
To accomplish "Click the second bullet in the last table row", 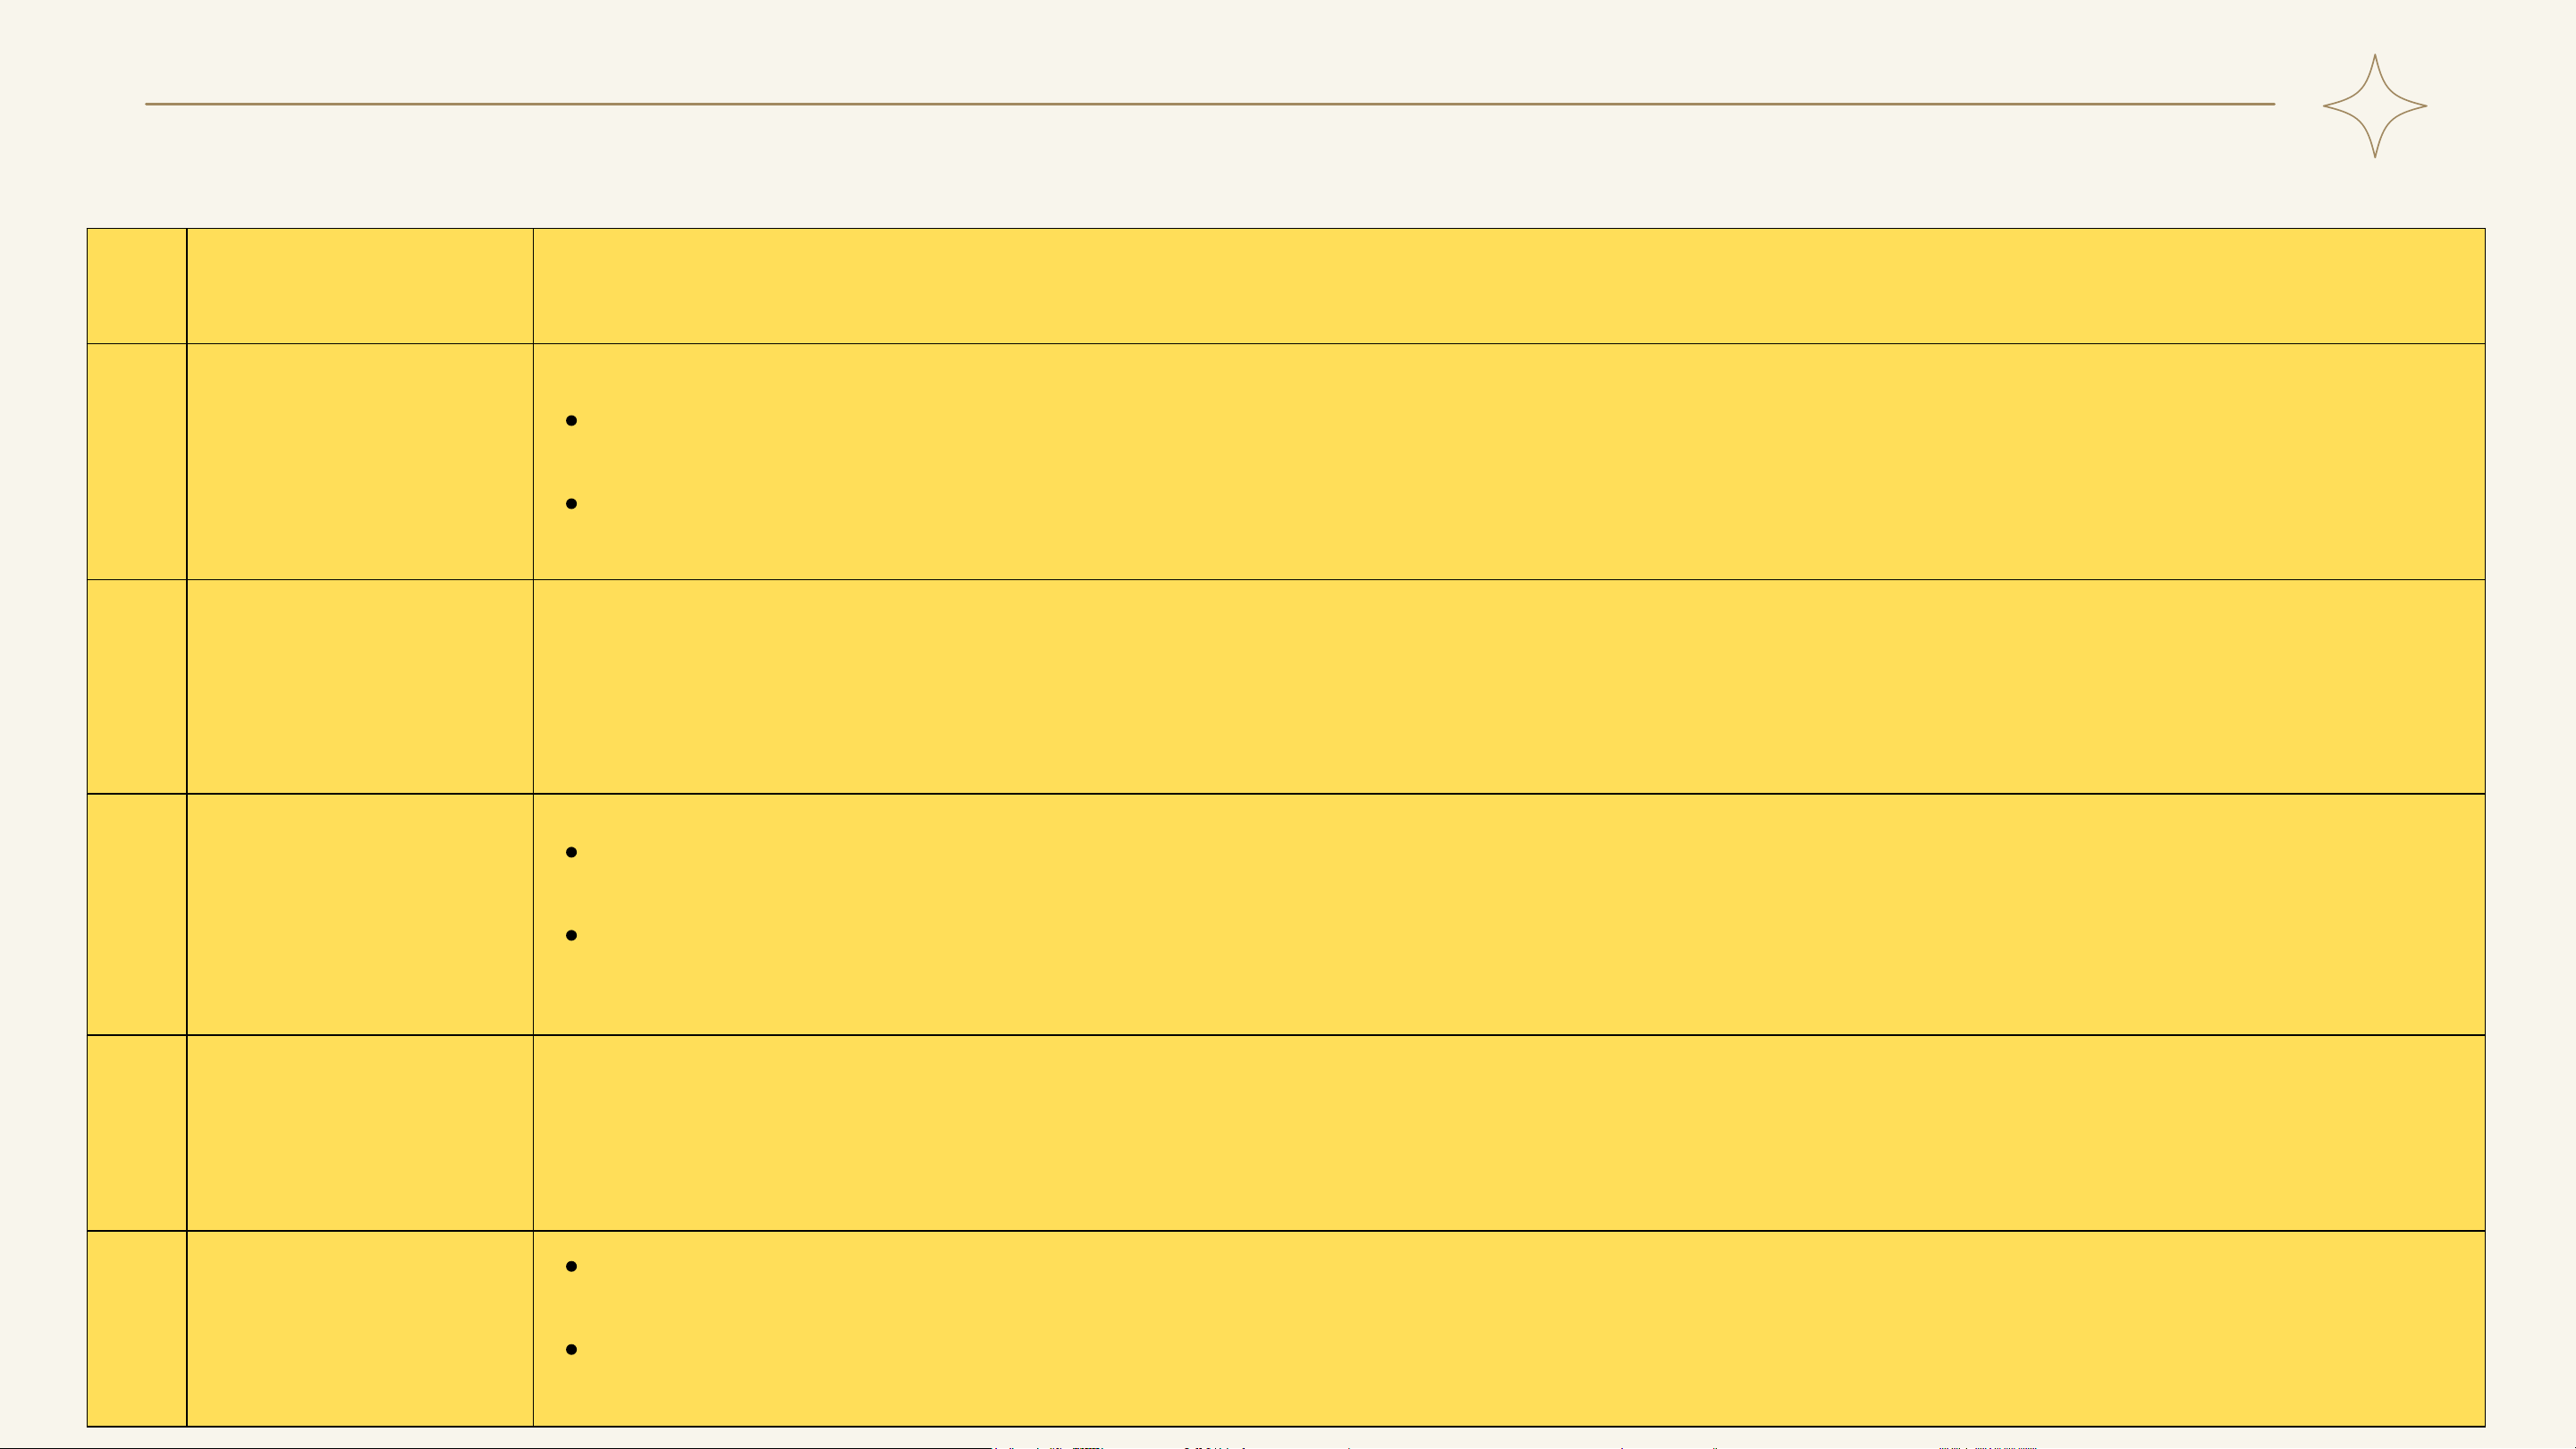I will (x=571, y=1350).
